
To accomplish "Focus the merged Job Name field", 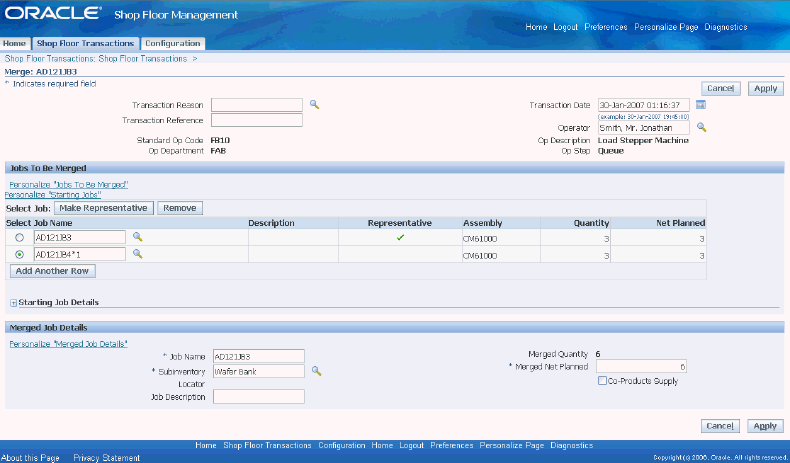I will [x=259, y=356].
